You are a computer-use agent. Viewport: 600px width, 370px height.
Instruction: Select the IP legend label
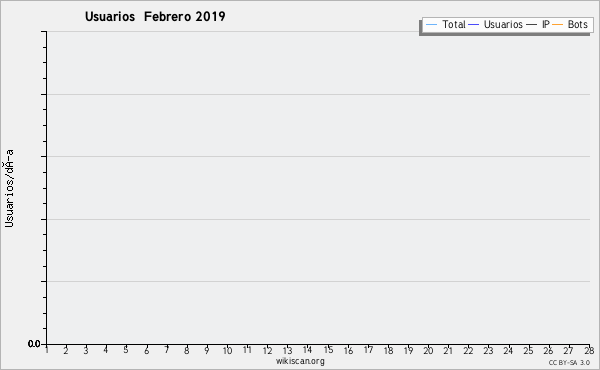pyautogui.click(x=546, y=24)
